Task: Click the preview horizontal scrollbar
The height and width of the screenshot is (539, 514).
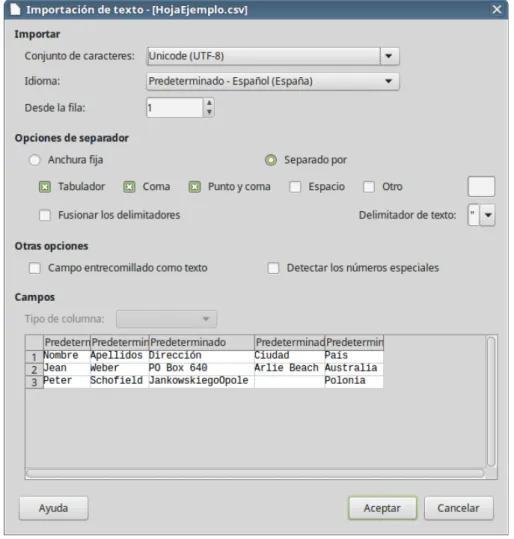Action: click(255, 474)
